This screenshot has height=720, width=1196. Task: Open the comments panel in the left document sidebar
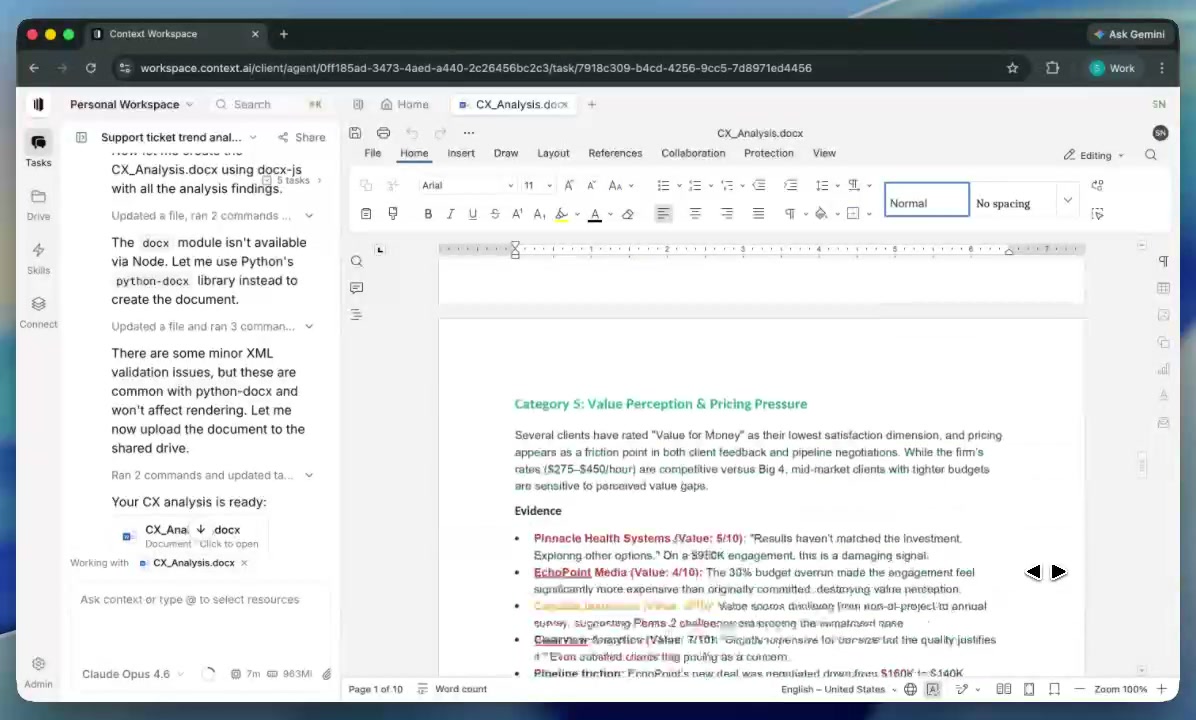(356, 288)
